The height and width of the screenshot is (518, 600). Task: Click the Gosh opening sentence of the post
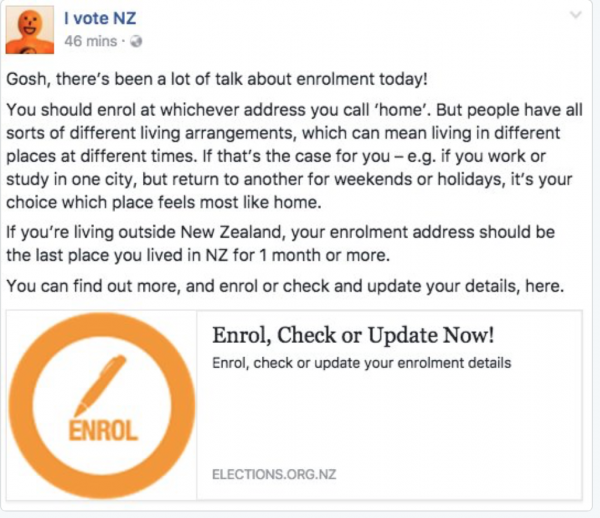(x=189, y=78)
